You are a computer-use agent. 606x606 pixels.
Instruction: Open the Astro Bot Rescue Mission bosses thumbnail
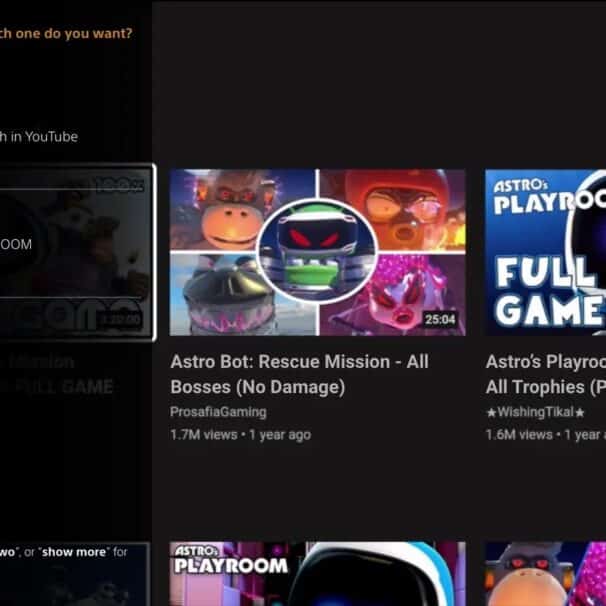(317, 252)
